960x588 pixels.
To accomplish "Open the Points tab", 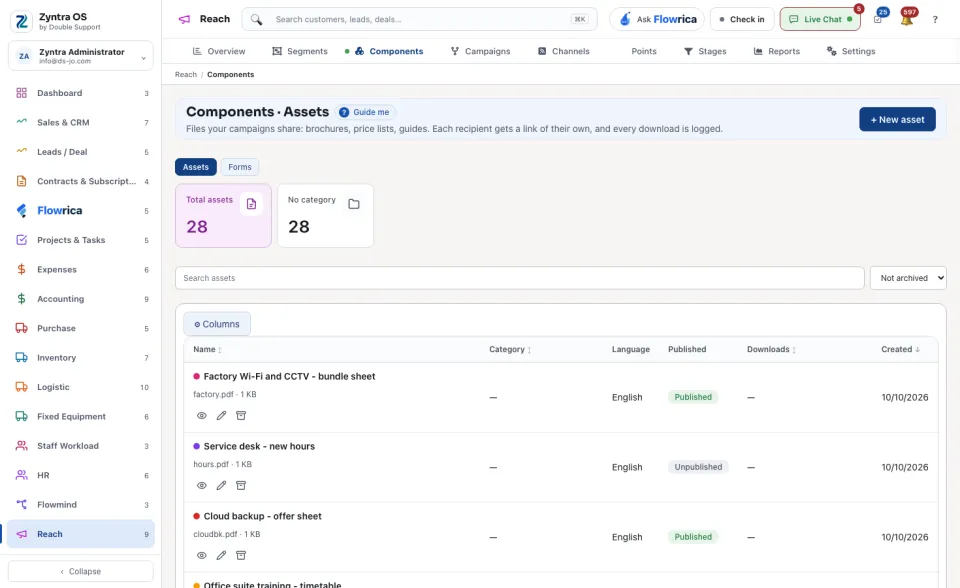I will click(643, 51).
